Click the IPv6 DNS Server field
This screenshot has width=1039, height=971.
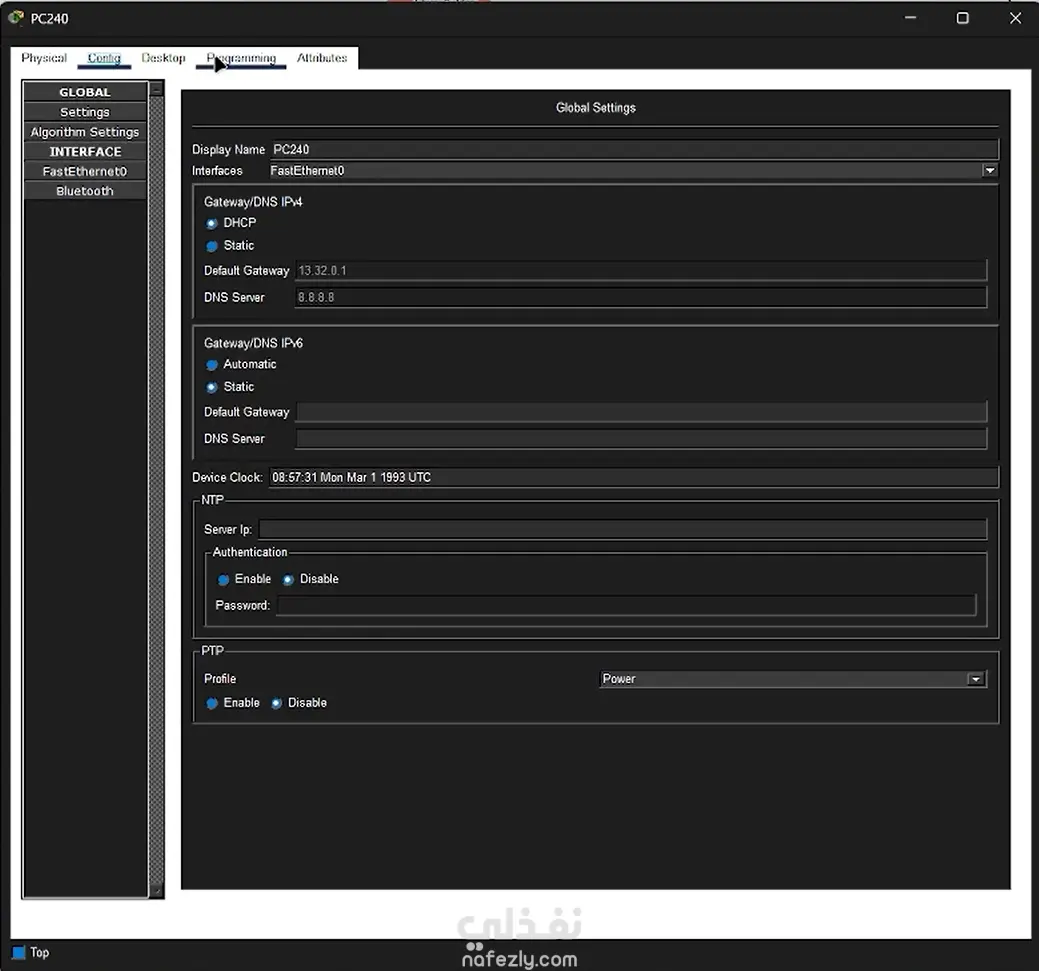[x=641, y=438]
